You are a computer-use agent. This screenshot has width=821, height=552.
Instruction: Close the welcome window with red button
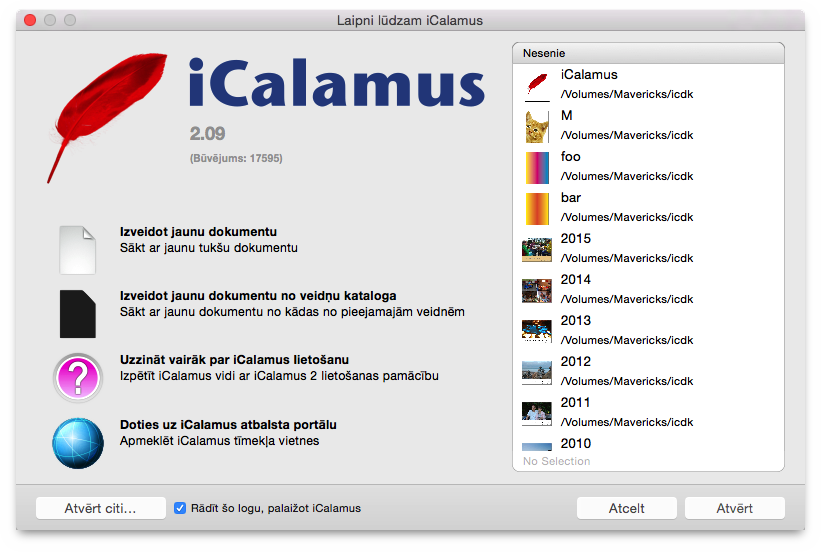click(x=30, y=20)
